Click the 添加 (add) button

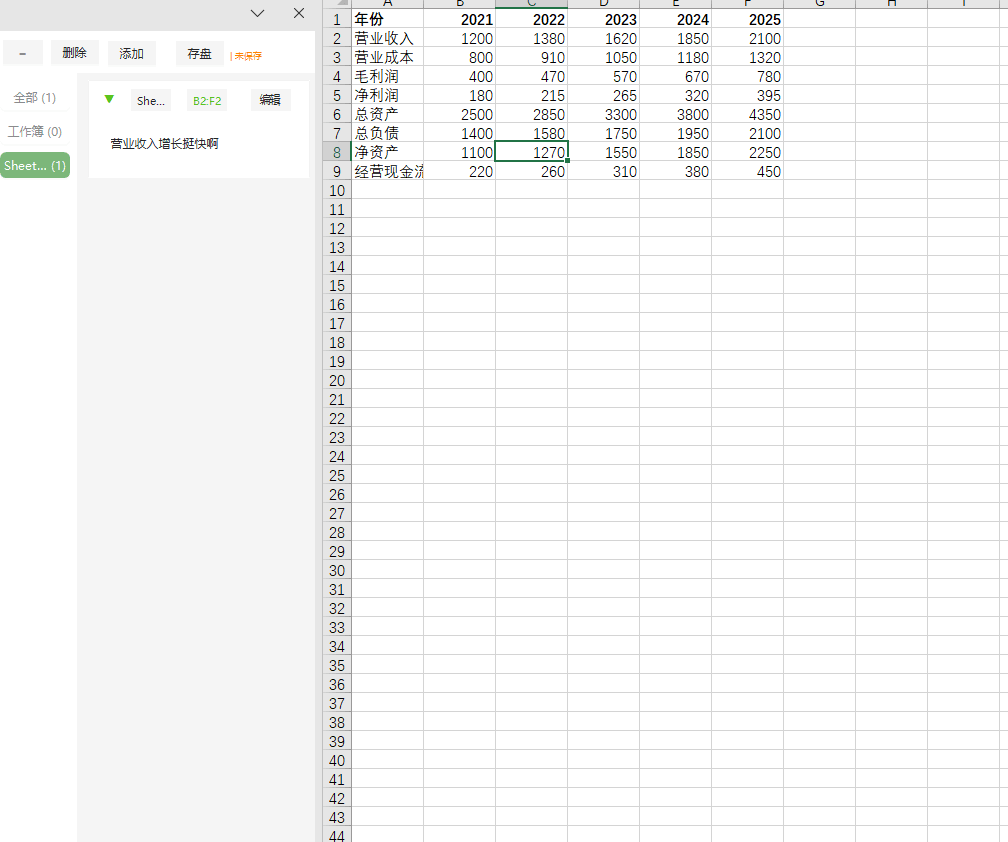[x=131, y=53]
